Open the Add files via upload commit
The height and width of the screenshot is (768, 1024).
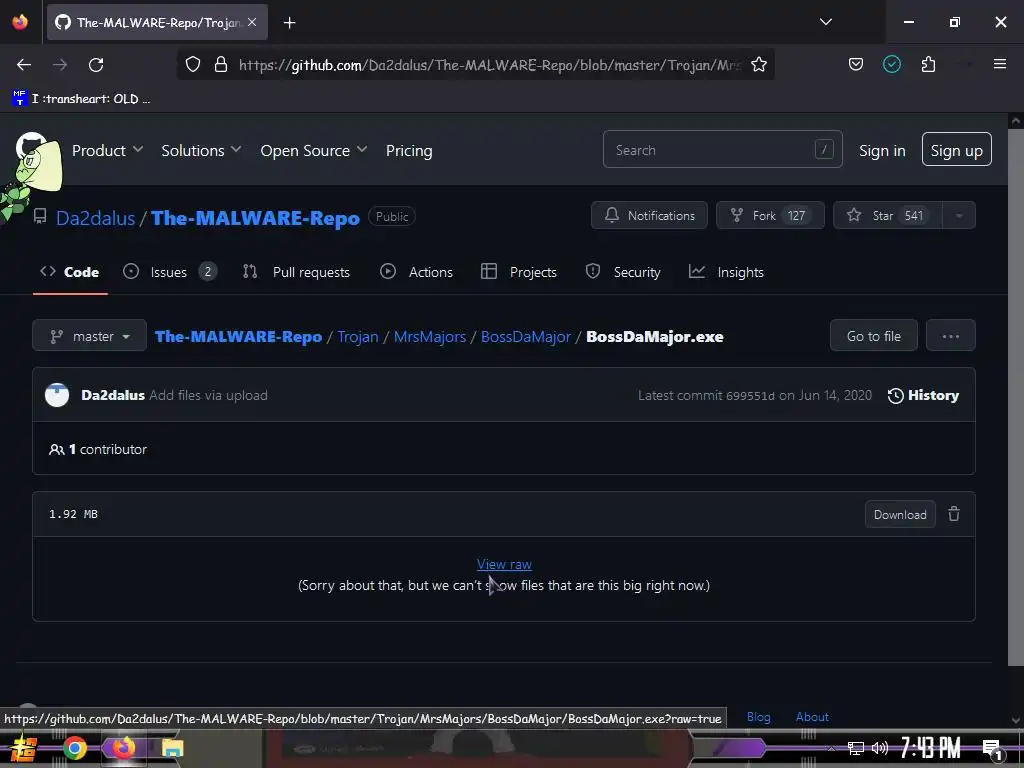(x=208, y=395)
